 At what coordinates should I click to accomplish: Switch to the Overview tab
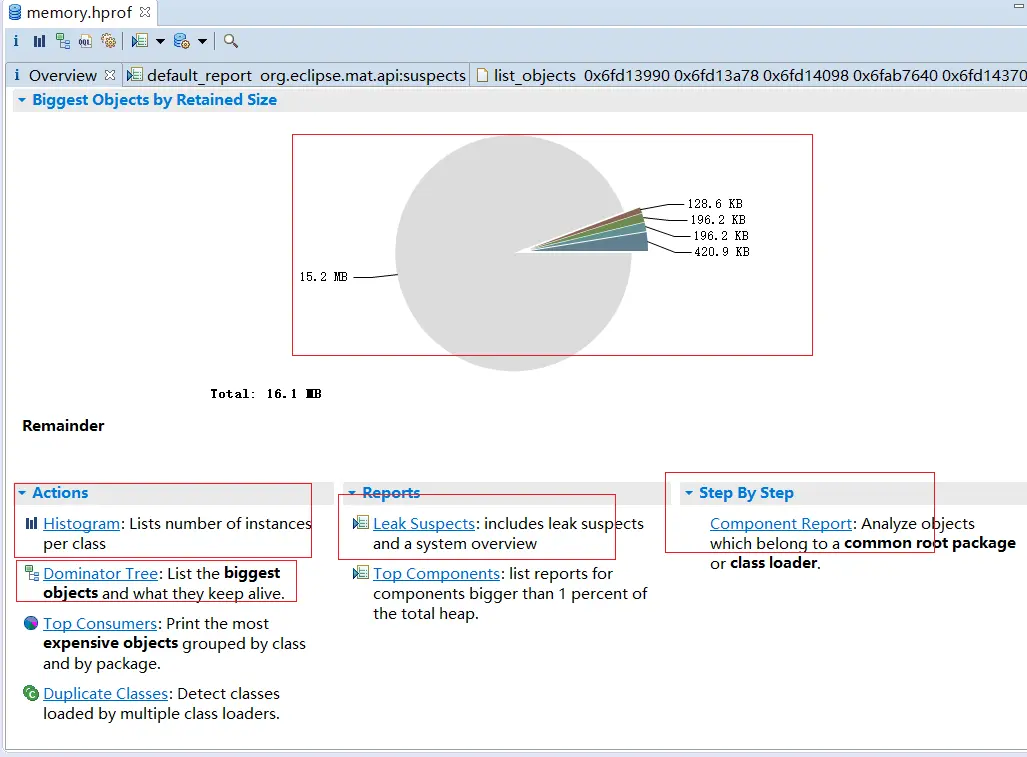click(63, 75)
